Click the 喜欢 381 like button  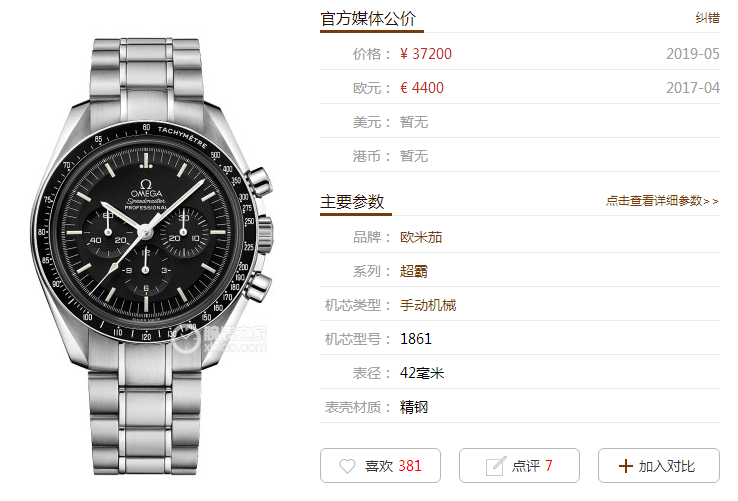380,466
